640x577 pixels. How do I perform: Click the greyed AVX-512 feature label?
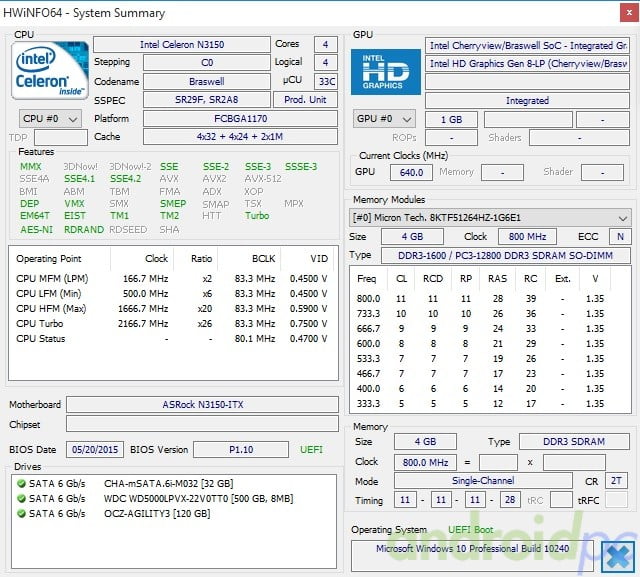click(263, 179)
